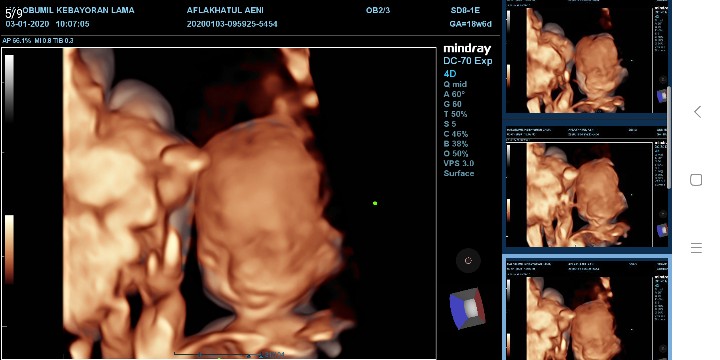The image size is (720, 360).
Task: Select the middle ultrasound thumbnail
Action: 587,187
